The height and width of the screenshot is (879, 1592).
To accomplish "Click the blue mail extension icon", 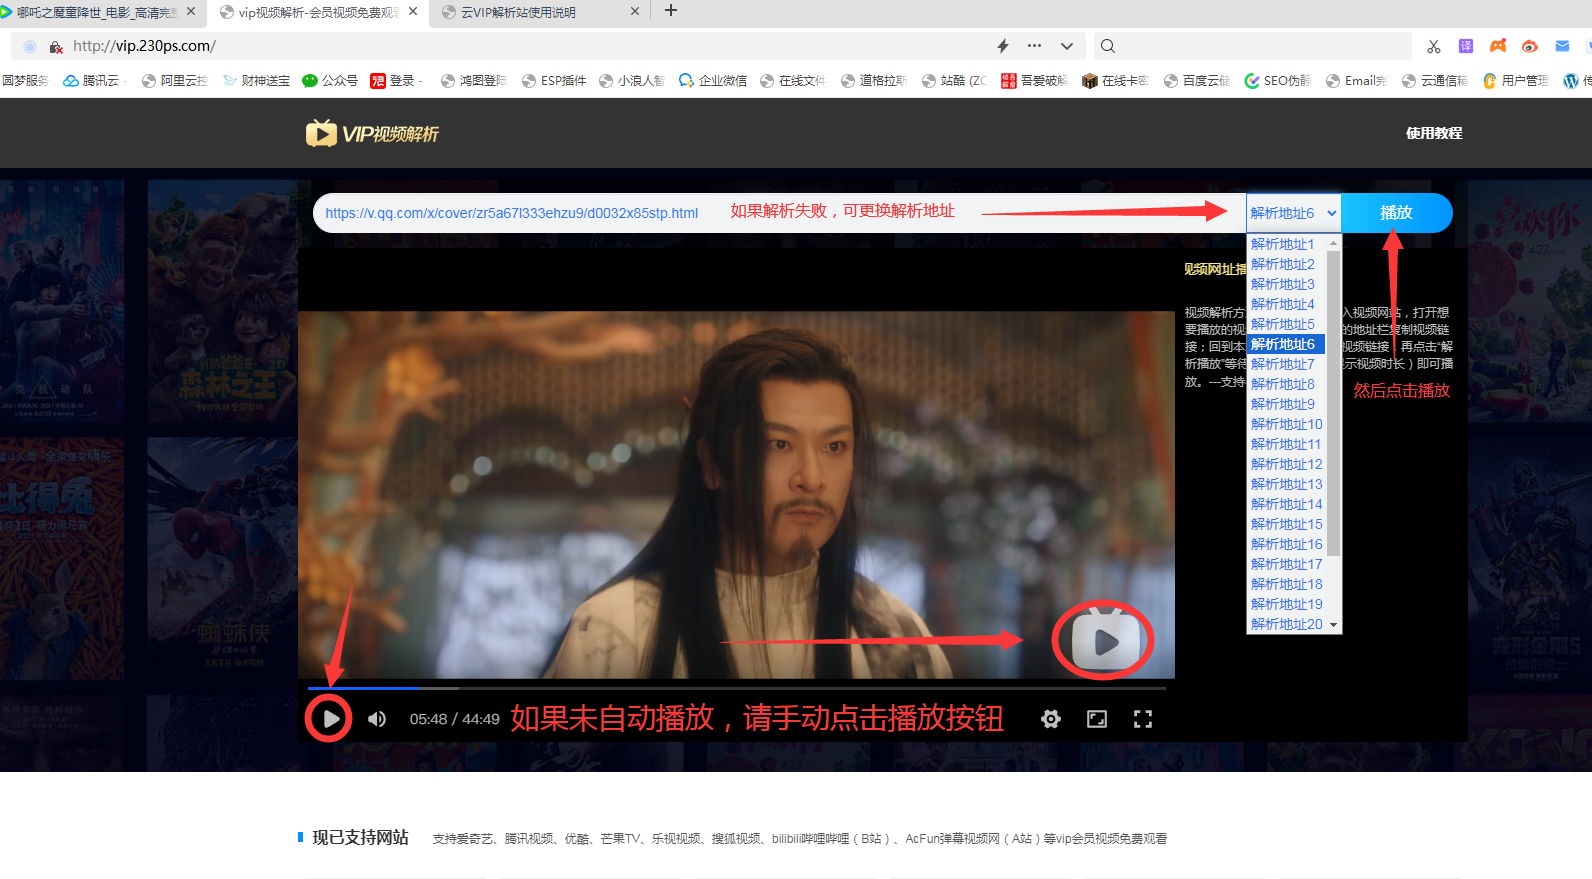I will click(1562, 46).
